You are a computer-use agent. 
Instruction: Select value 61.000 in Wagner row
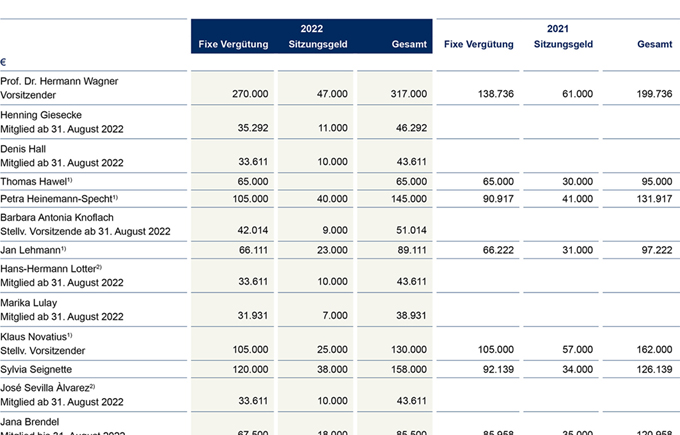tap(577, 94)
